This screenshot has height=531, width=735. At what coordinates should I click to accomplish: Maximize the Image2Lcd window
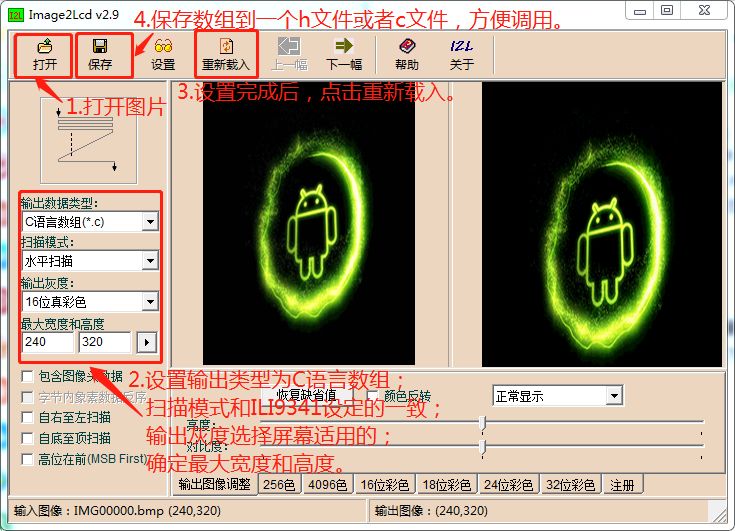coord(667,11)
